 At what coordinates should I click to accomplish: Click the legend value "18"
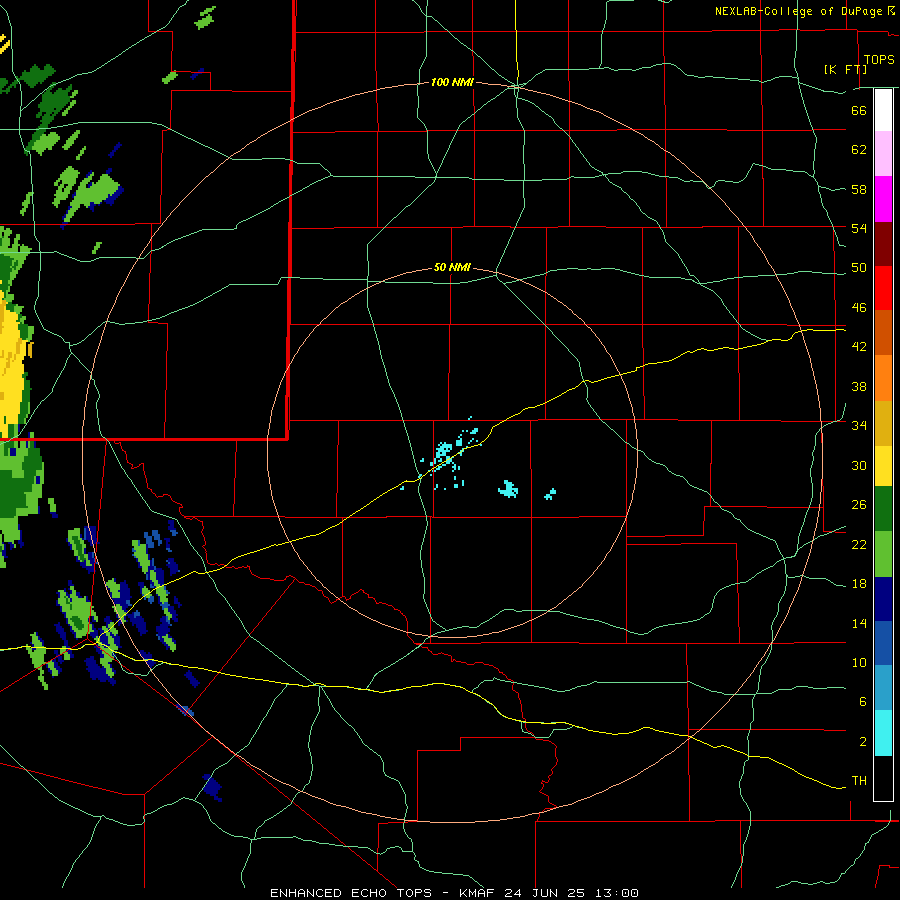click(859, 584)
